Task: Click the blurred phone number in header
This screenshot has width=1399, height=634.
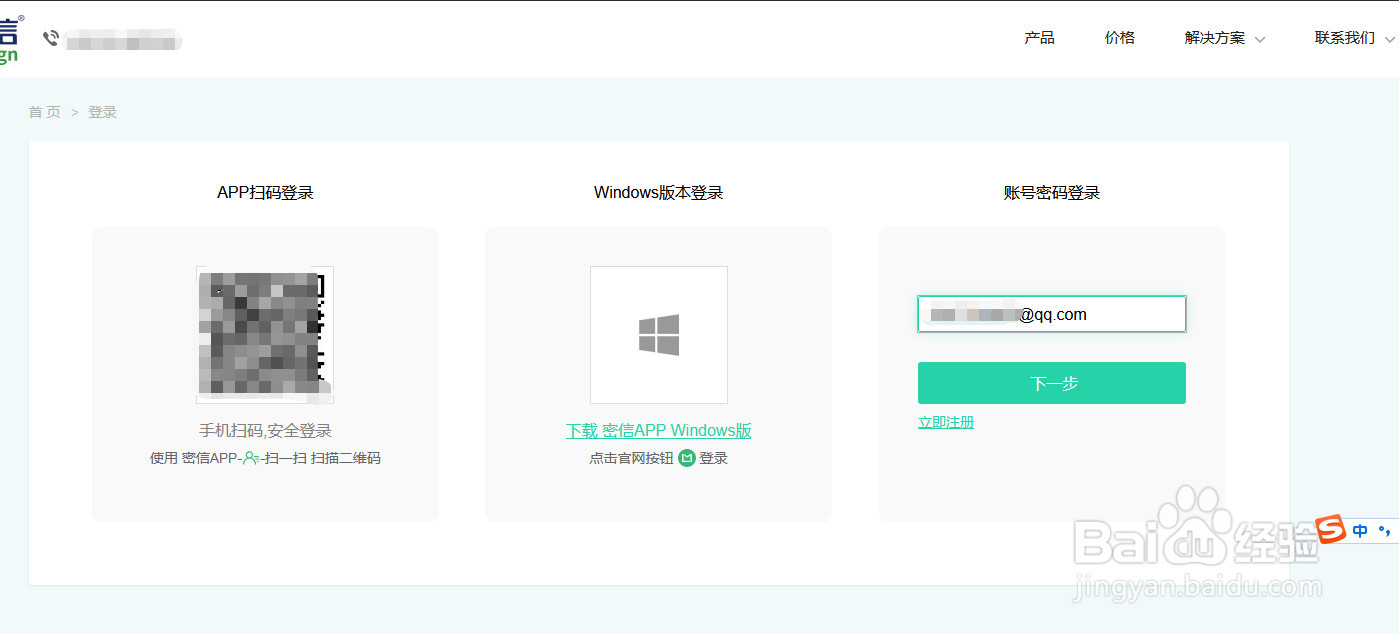Action: [124, 40]
